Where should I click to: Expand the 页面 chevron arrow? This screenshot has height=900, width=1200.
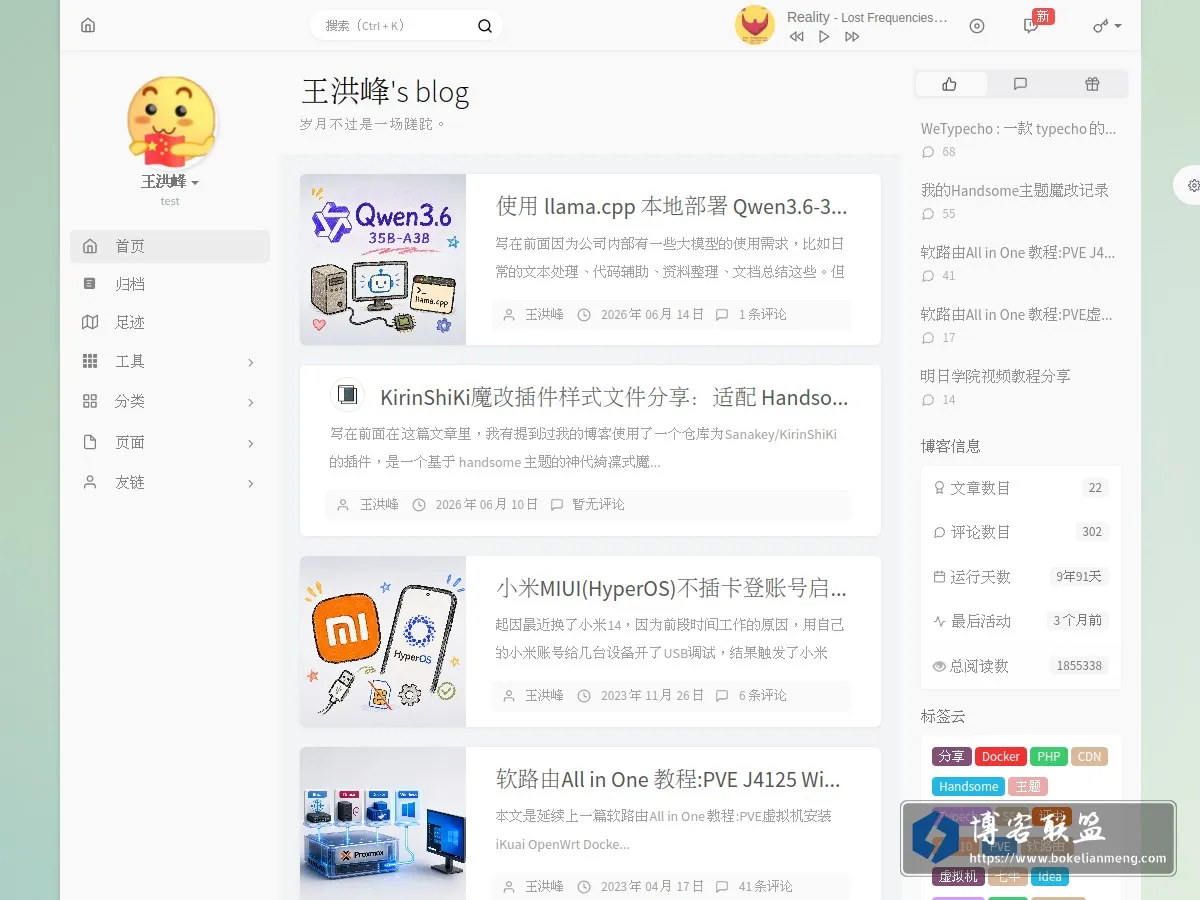coord(250,443)
